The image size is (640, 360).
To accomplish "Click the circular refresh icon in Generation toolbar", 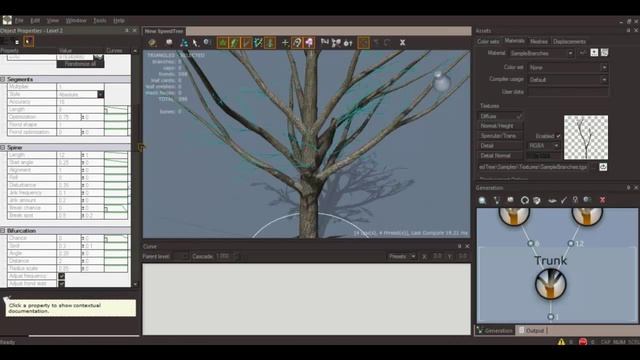I will pyautogui.click(x=524, y=200).
